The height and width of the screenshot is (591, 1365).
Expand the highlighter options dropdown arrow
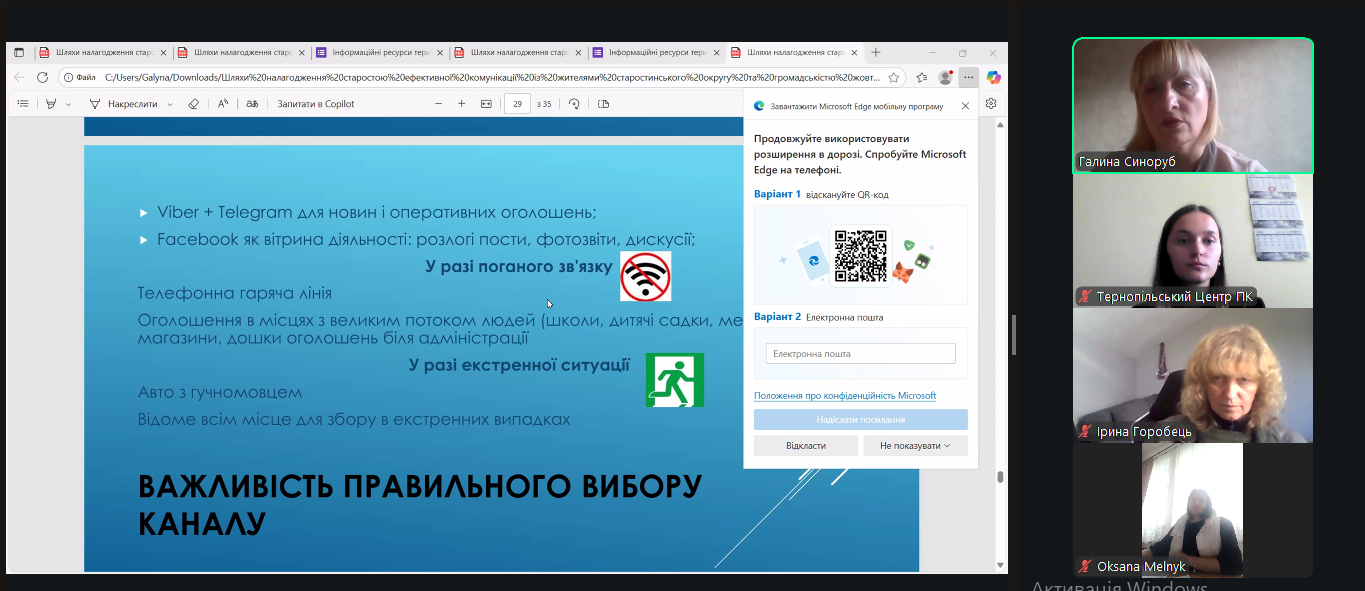(68, 104)
